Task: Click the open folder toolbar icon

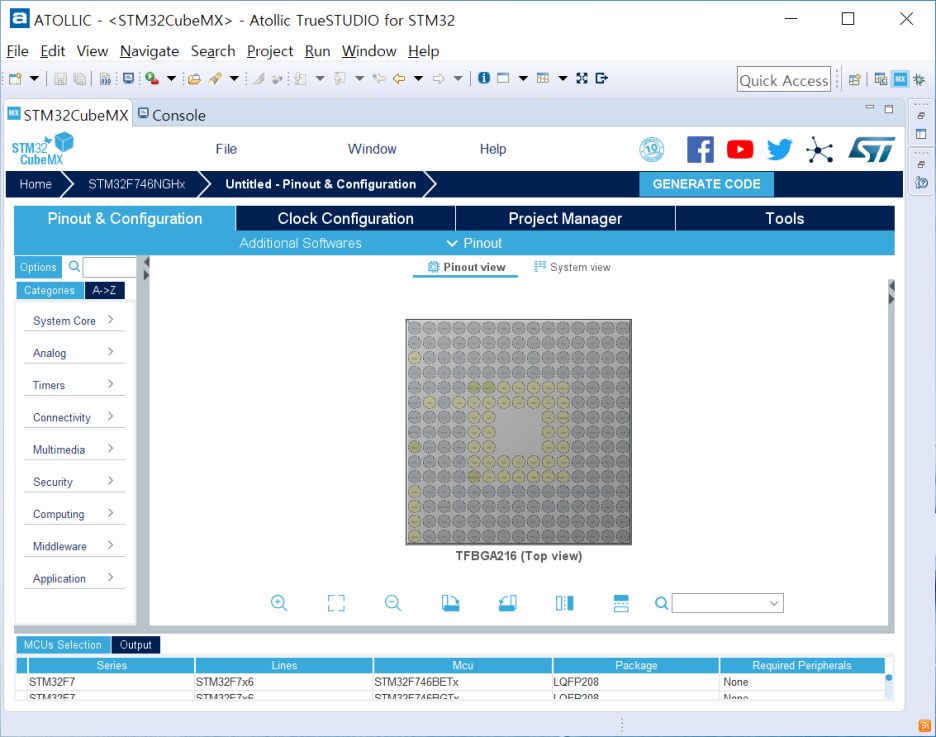Action: click(x=194, y=78)
